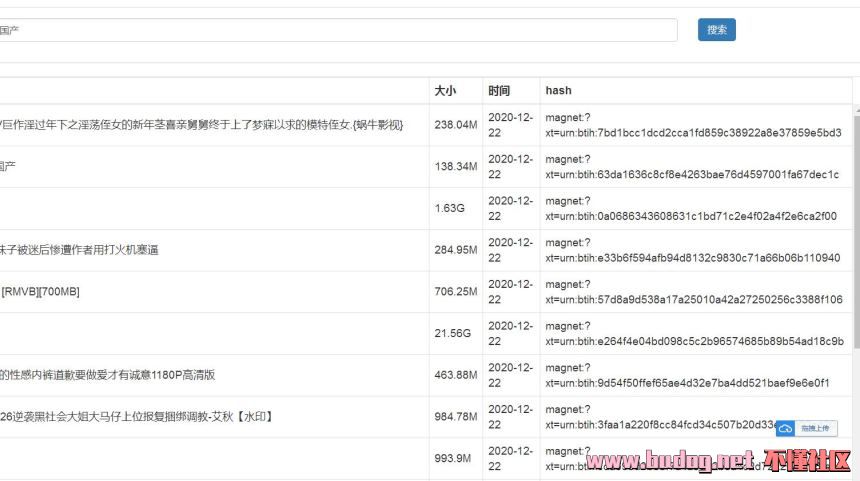Select the 238.04M size cell
The width and height of the screenshot is (860, 481).
[x=456, y=125]
